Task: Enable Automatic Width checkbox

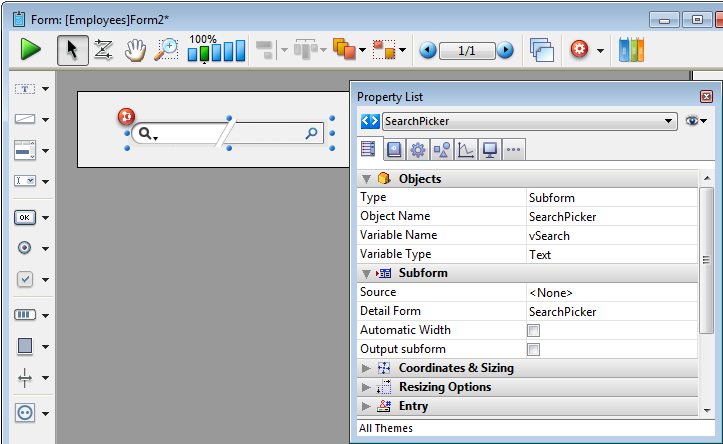Action: [534, 331]
